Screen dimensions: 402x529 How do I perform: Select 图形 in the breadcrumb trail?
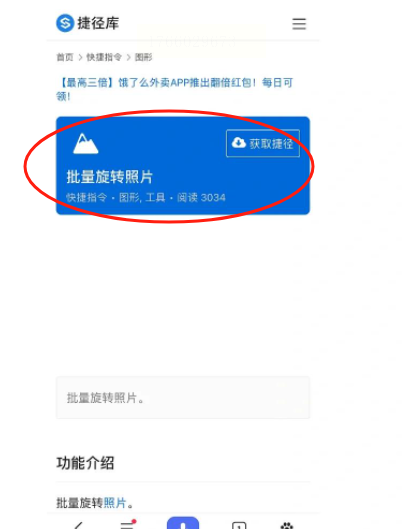pyautogui.click(x=144, y=57)
